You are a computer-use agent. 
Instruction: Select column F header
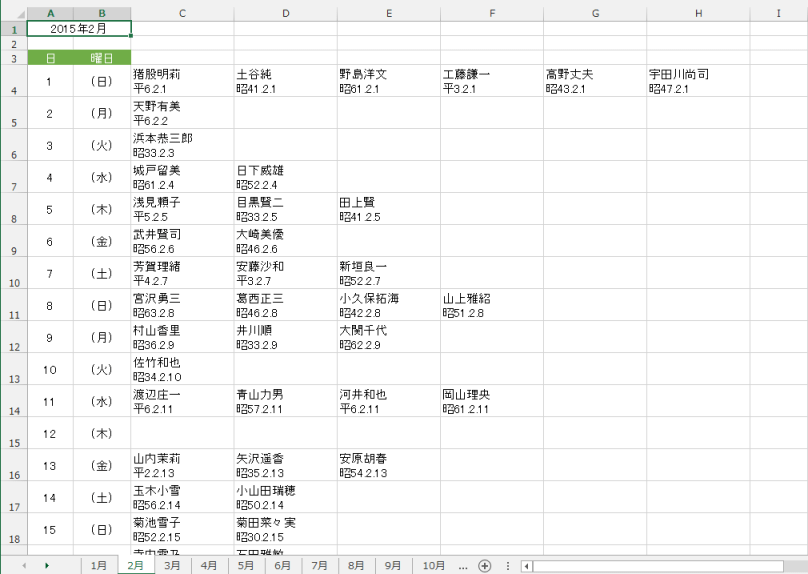pos(492,13)
